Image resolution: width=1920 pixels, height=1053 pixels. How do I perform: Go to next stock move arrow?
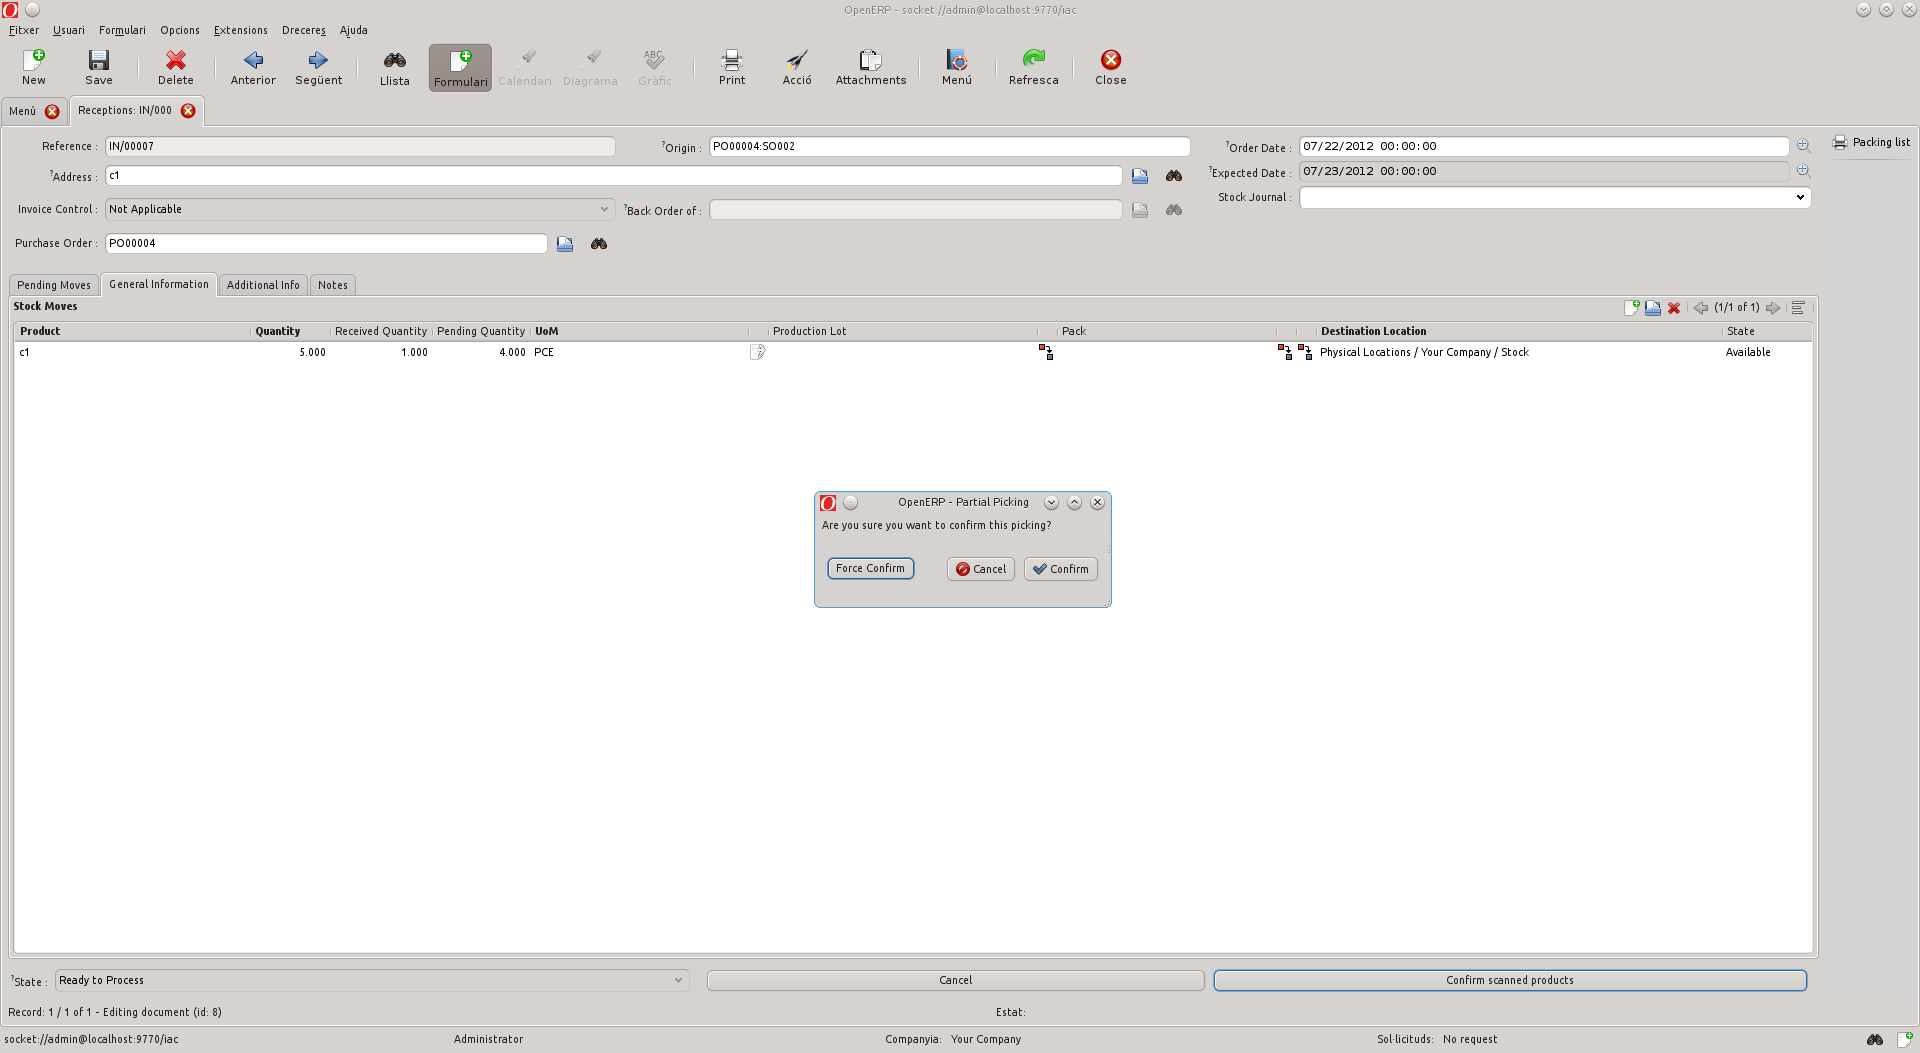tap(1773, 308)
